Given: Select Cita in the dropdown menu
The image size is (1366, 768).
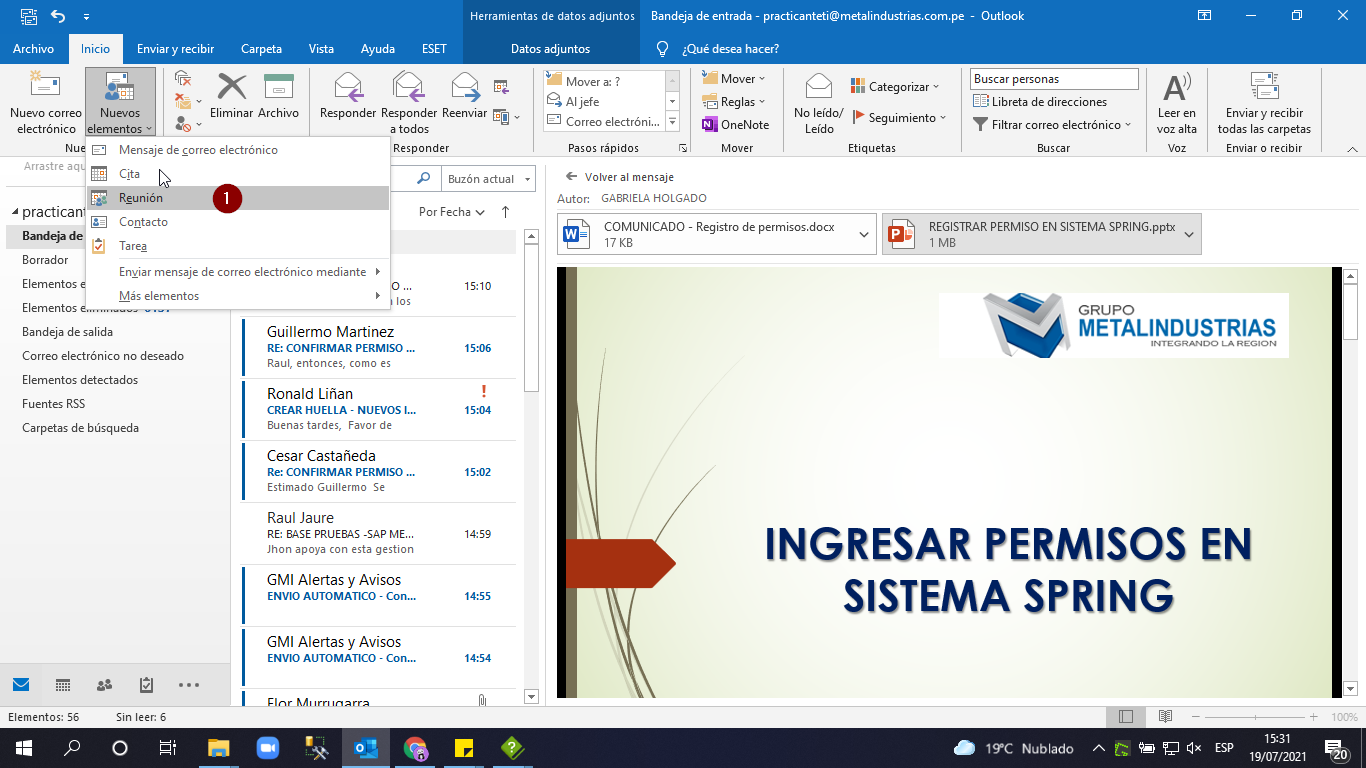Looking at the screenshot, I should [238, 174].
